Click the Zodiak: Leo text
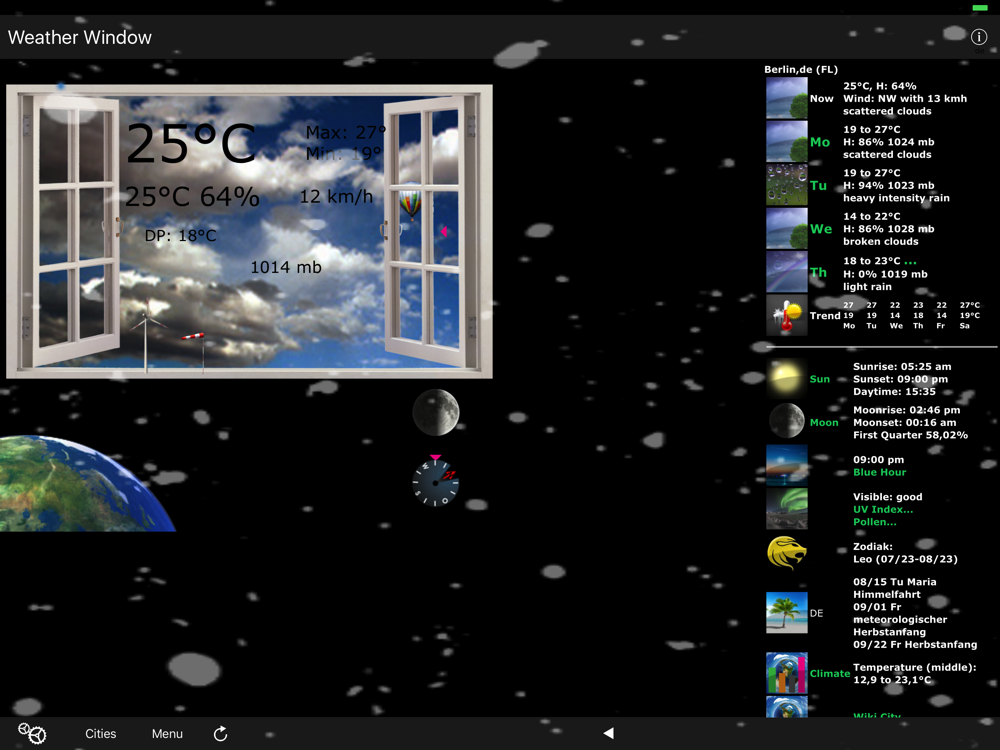Viewport: 1000px width, 750px height. (906, 553)
